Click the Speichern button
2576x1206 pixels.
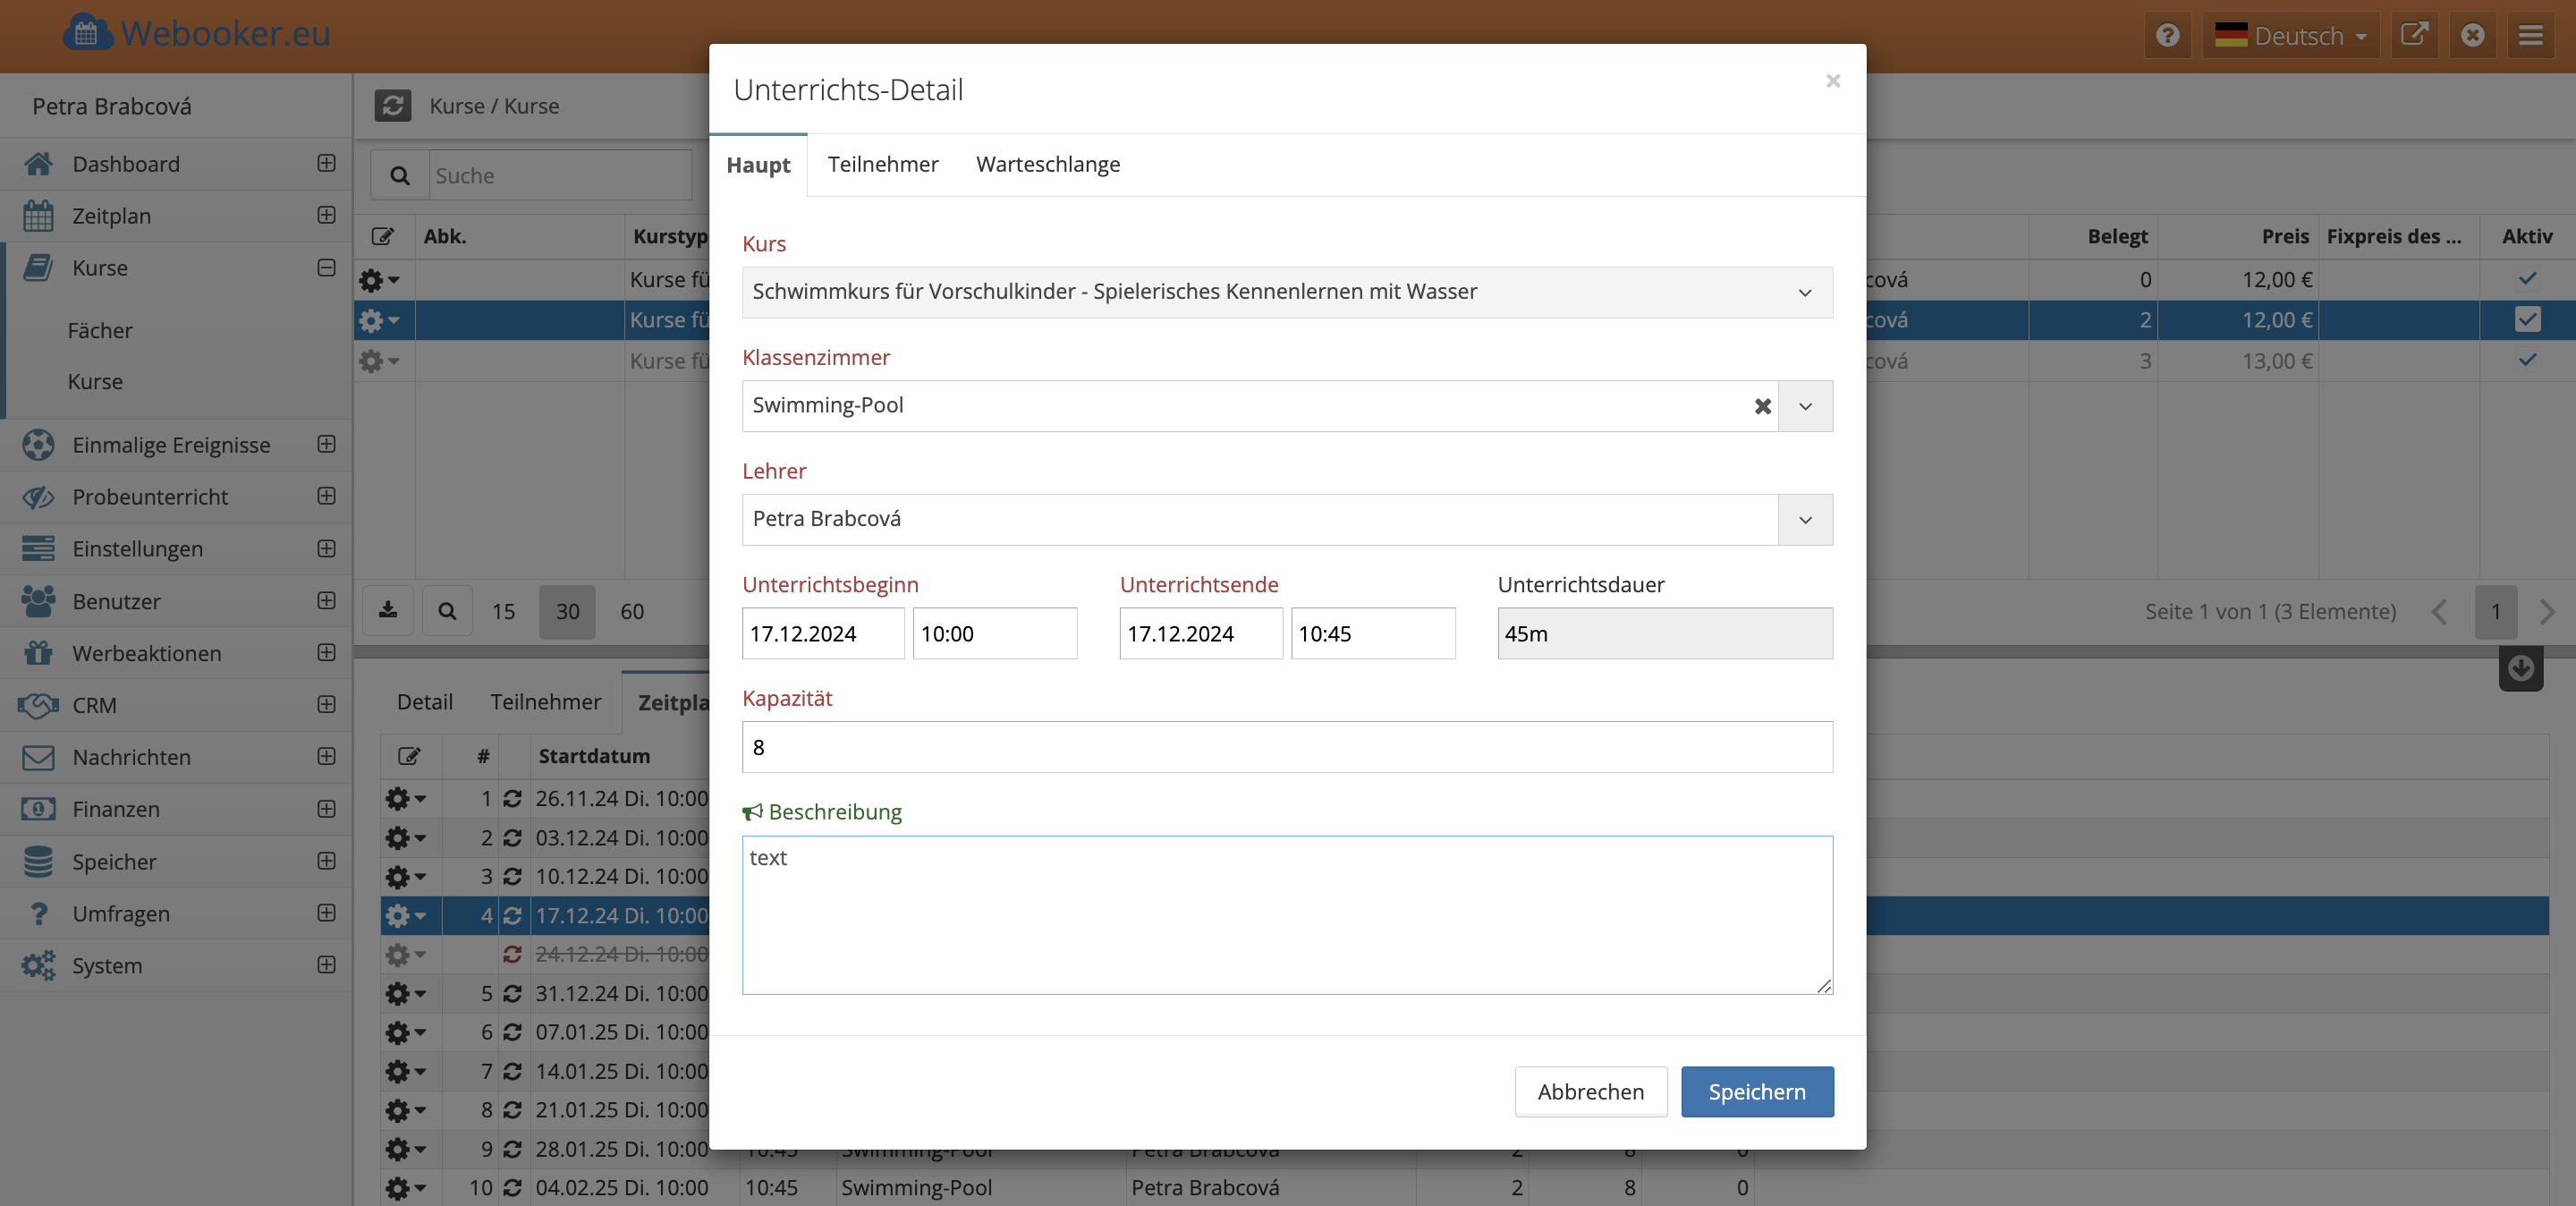[1756, 1092]
